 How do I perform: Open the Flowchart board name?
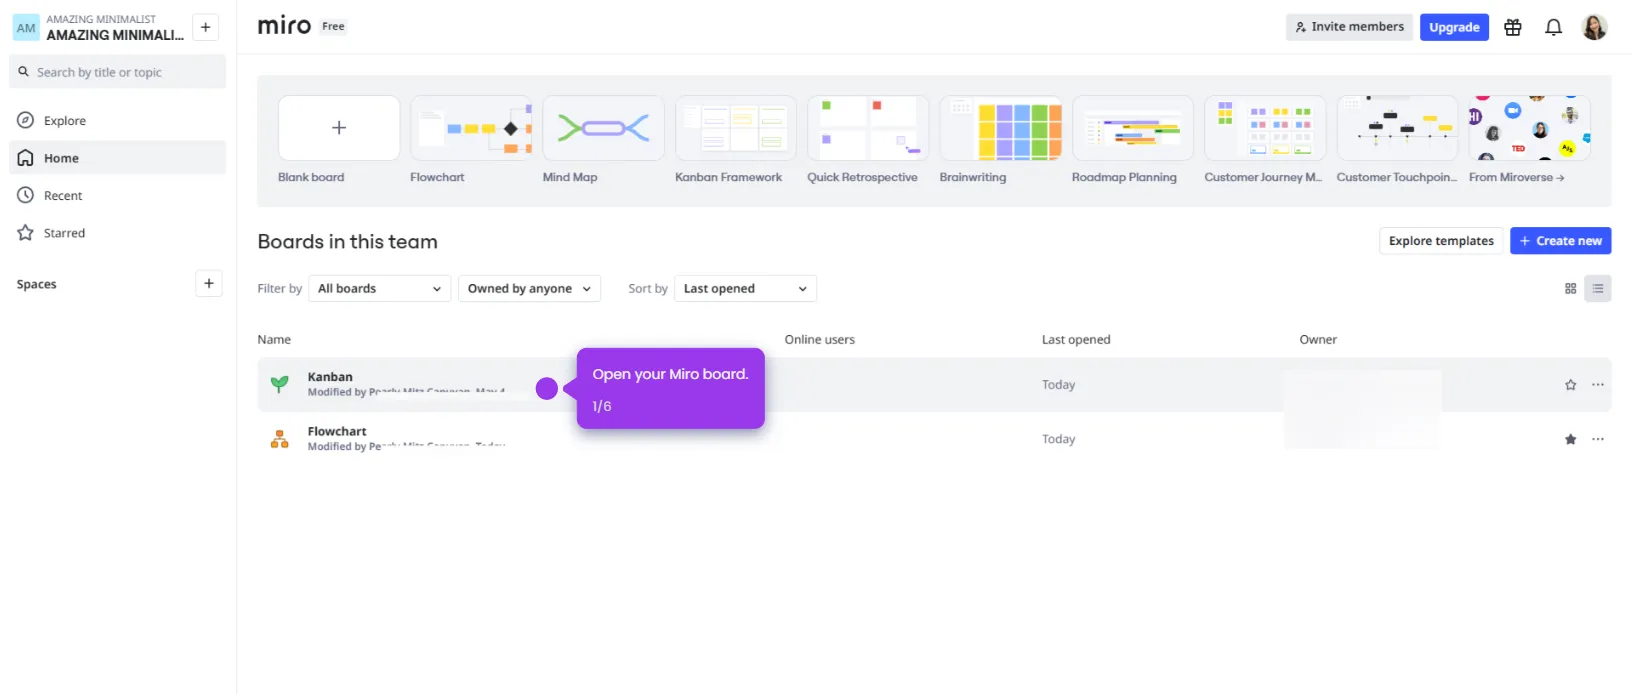pyautogui.click(x=337, y=431)
